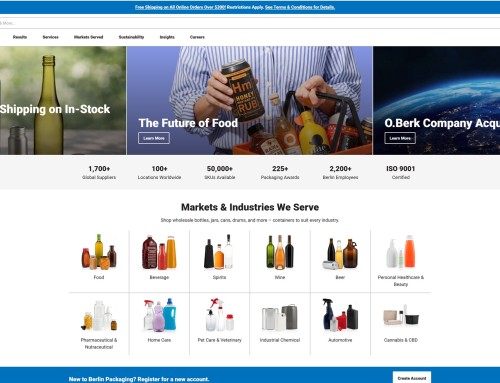Open the Markets Served menu

coord(88,37)
